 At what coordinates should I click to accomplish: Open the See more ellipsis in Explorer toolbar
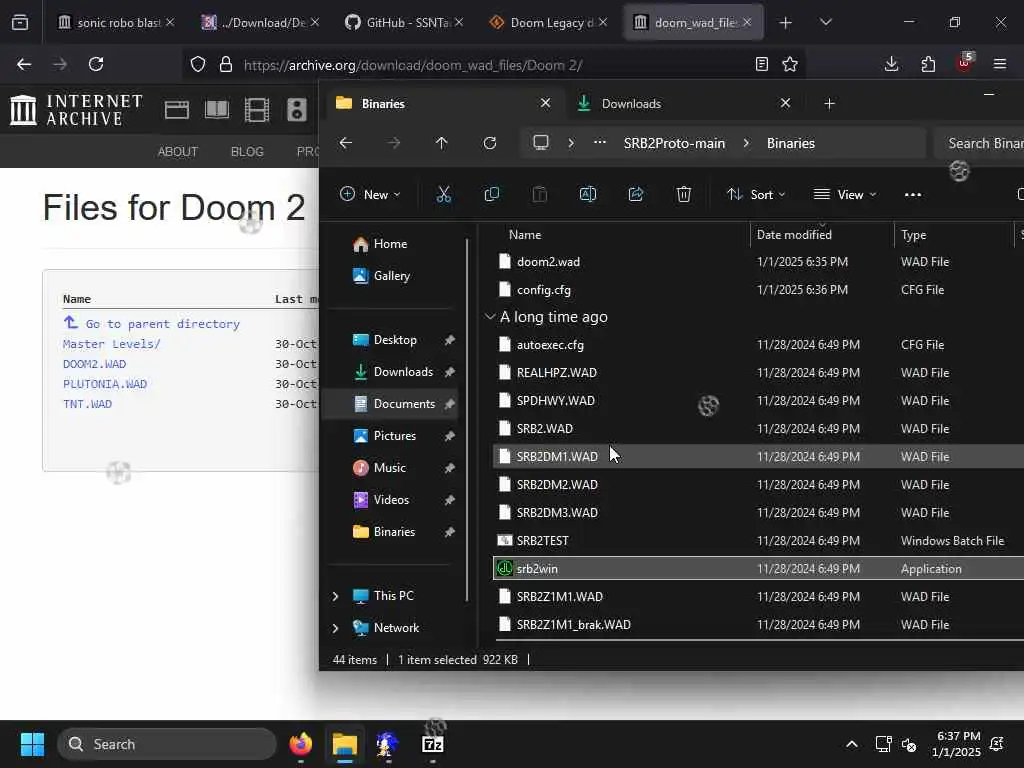click(913, 195)
